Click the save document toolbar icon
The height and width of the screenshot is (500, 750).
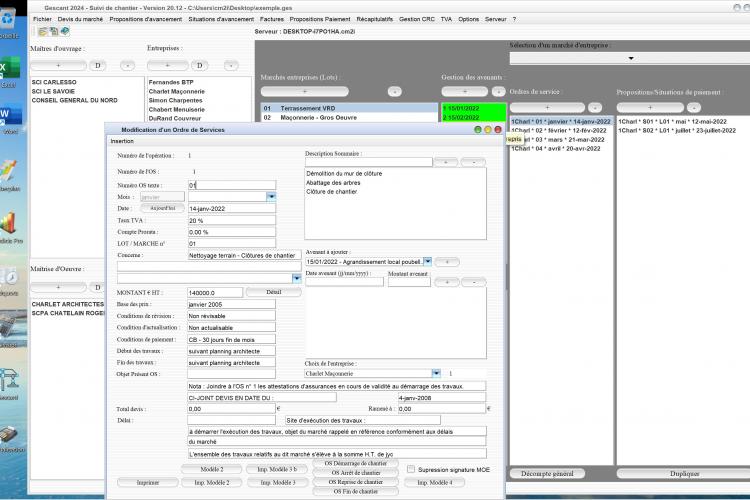(54, 32)
